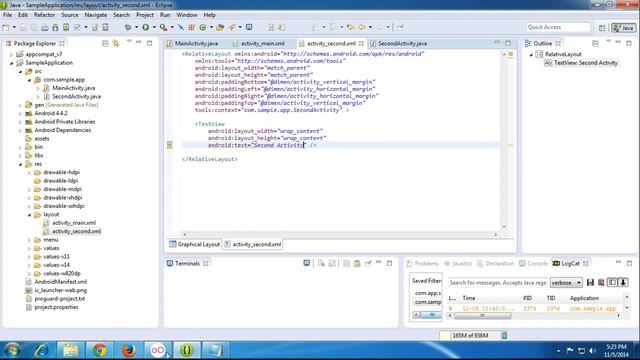Open the Android SDK Manager icon
The image size is (640, 360).
coord(55,27)
